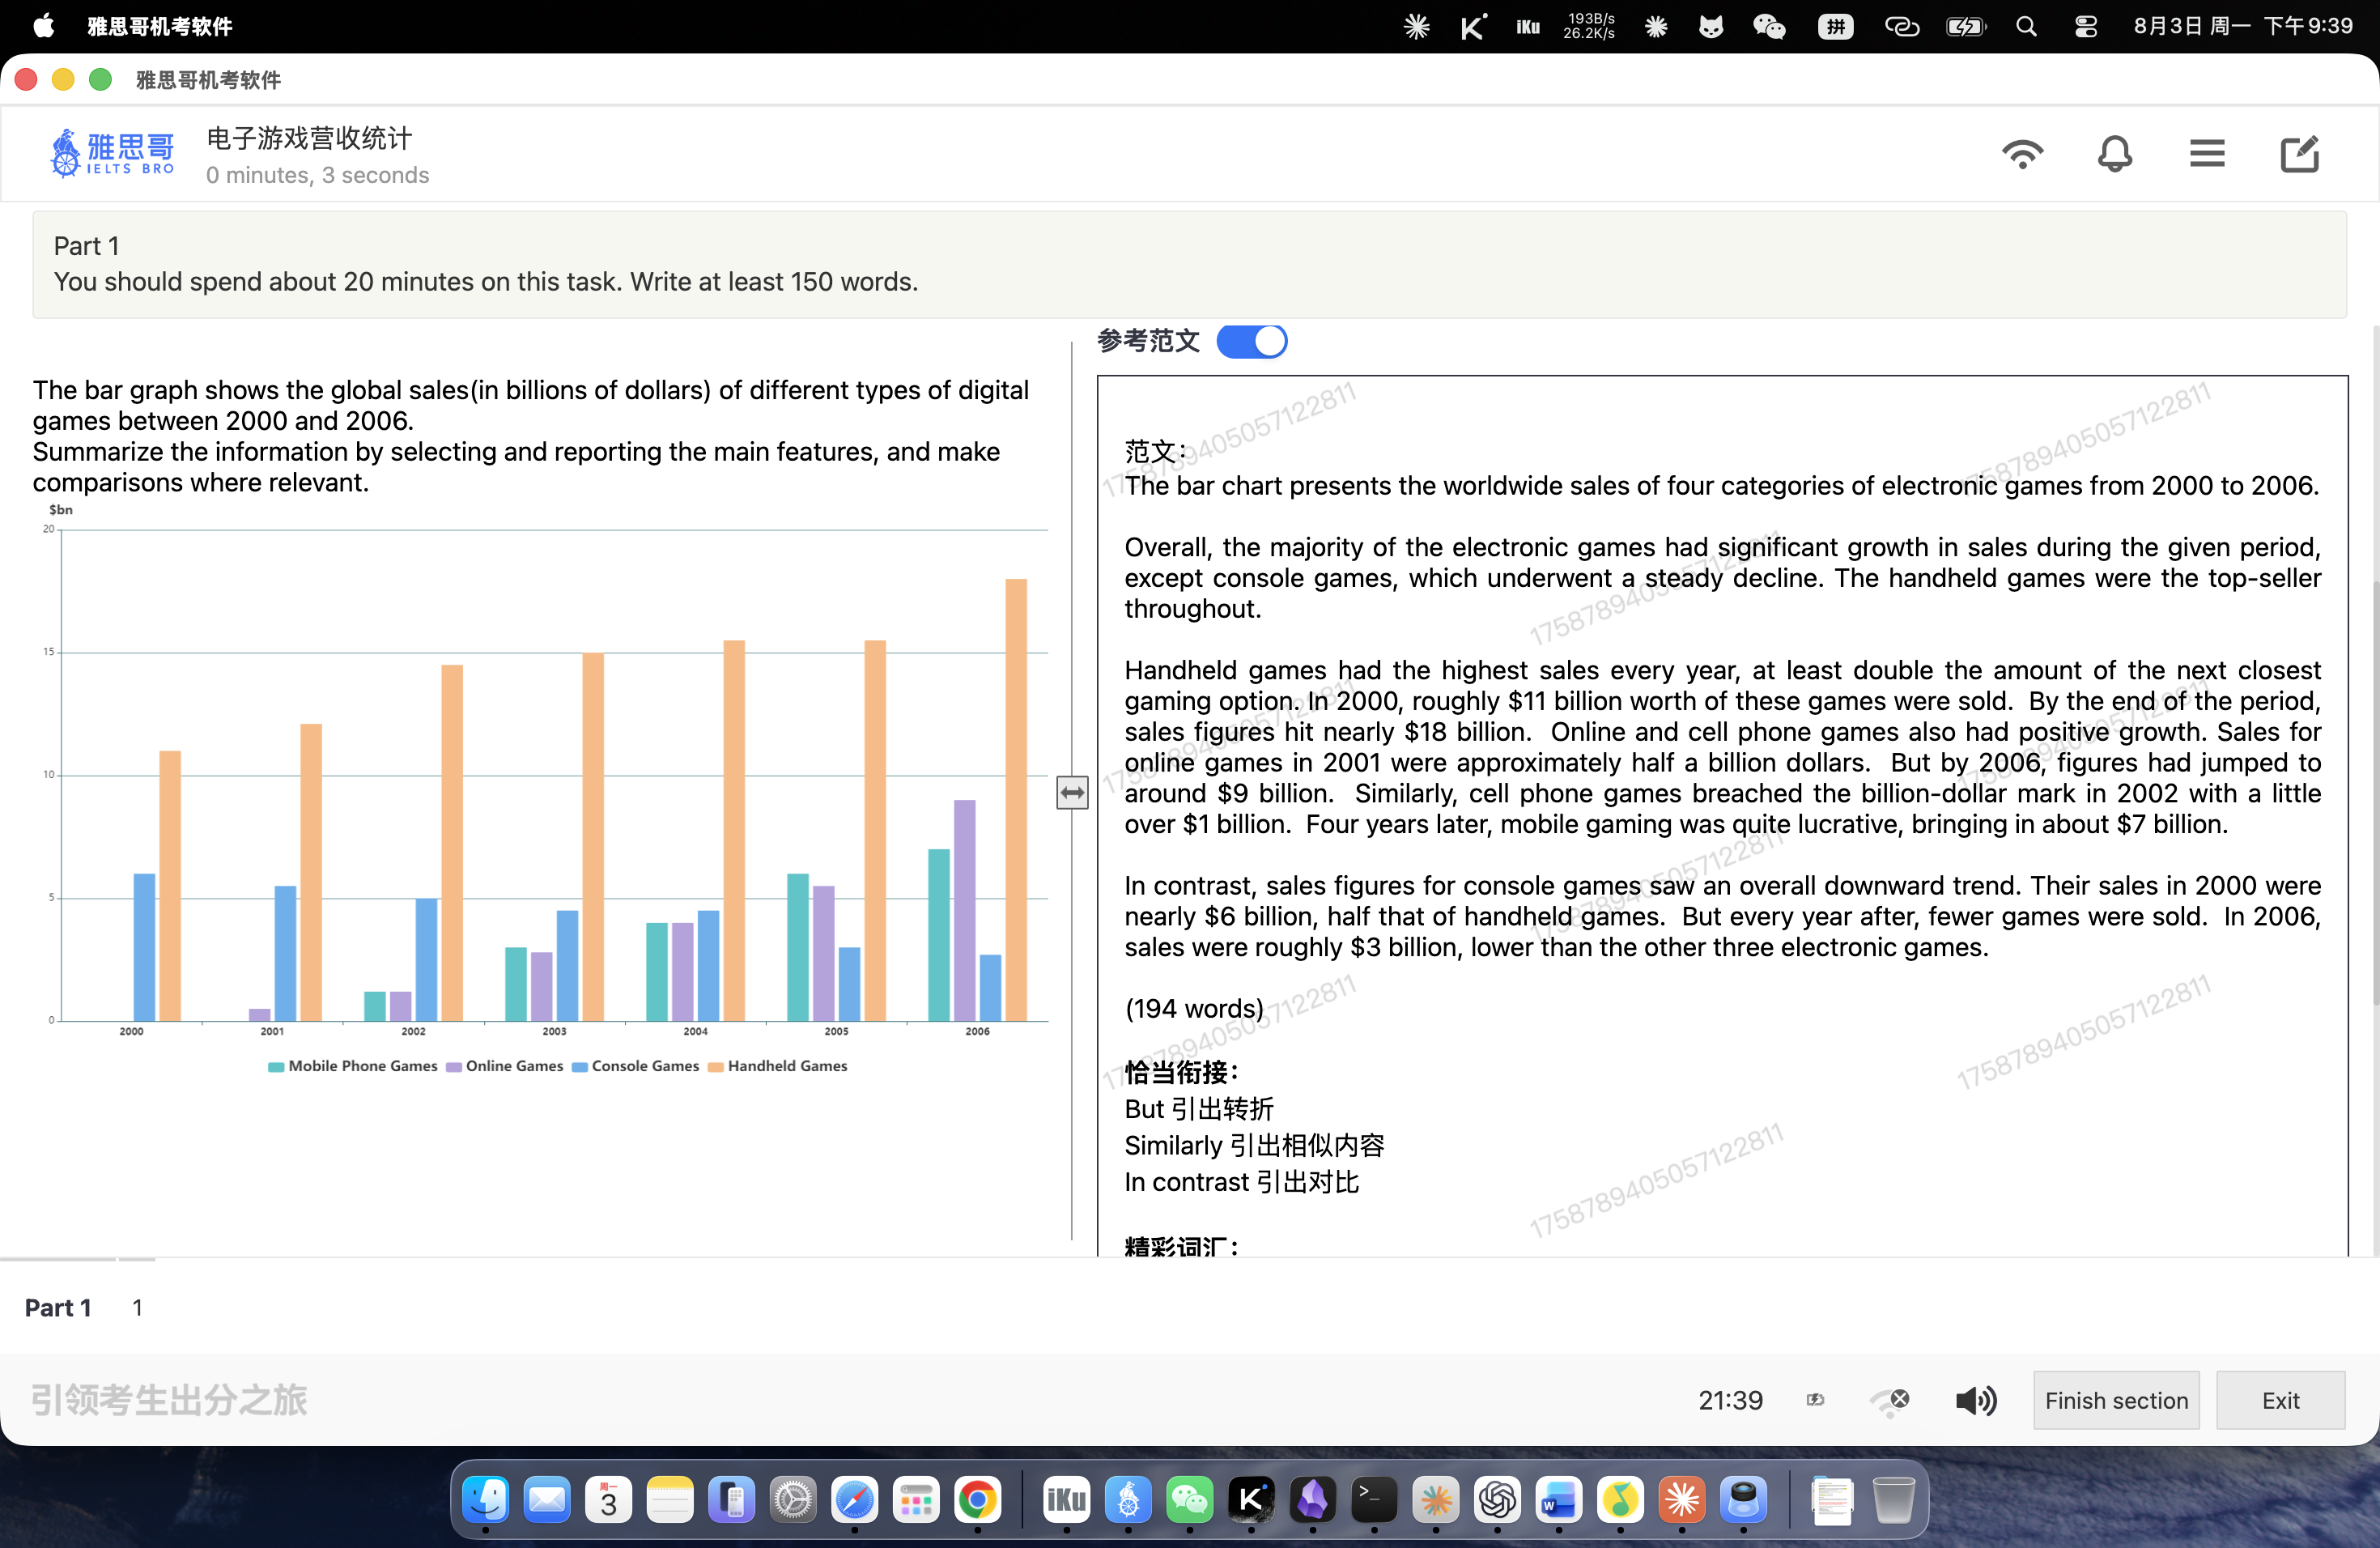Toggle Mobile Phone Games legend series
The height and width of the screenshot is (1548, 2380).
point(352,1066)
